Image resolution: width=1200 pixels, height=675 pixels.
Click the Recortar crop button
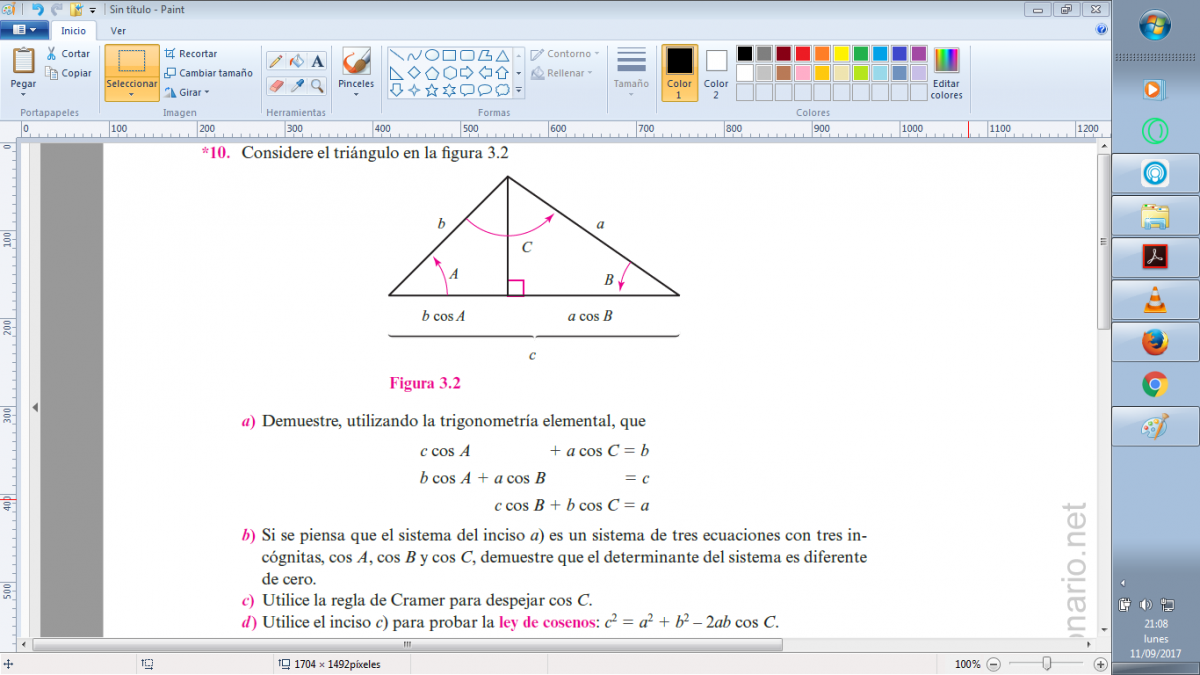(191, 54)
